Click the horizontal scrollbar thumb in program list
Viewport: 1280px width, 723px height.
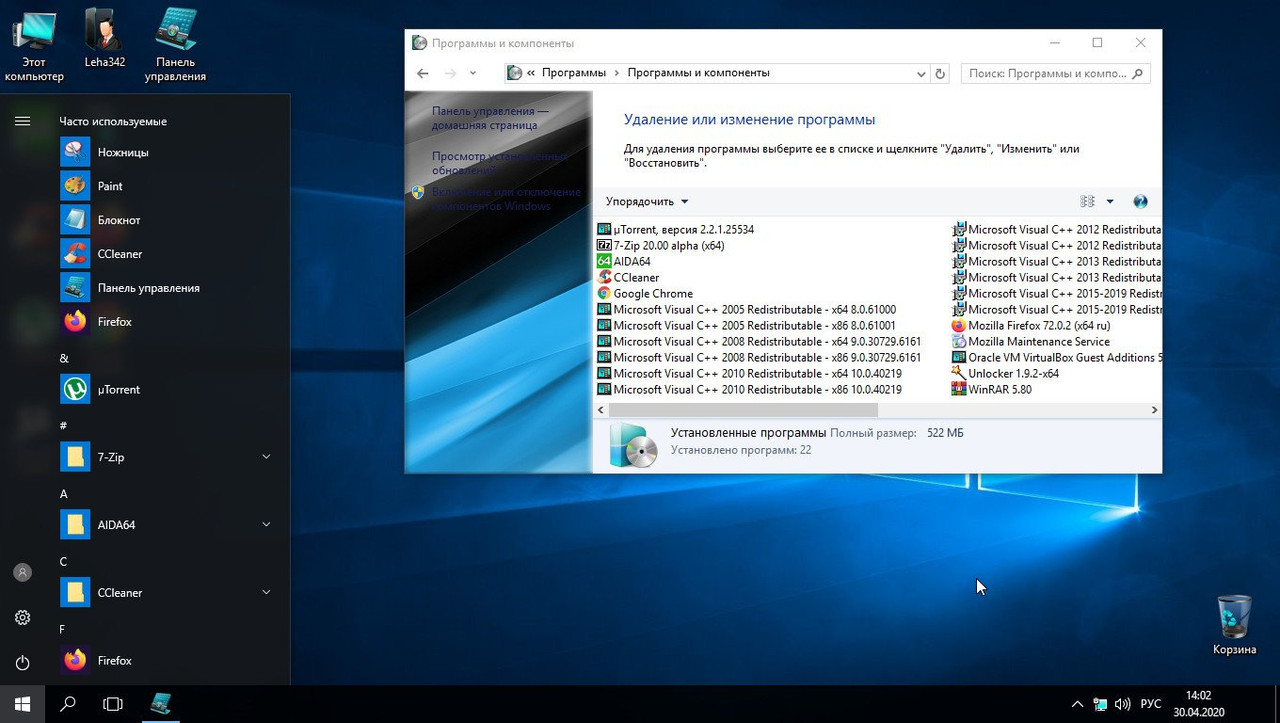[742, 410]
